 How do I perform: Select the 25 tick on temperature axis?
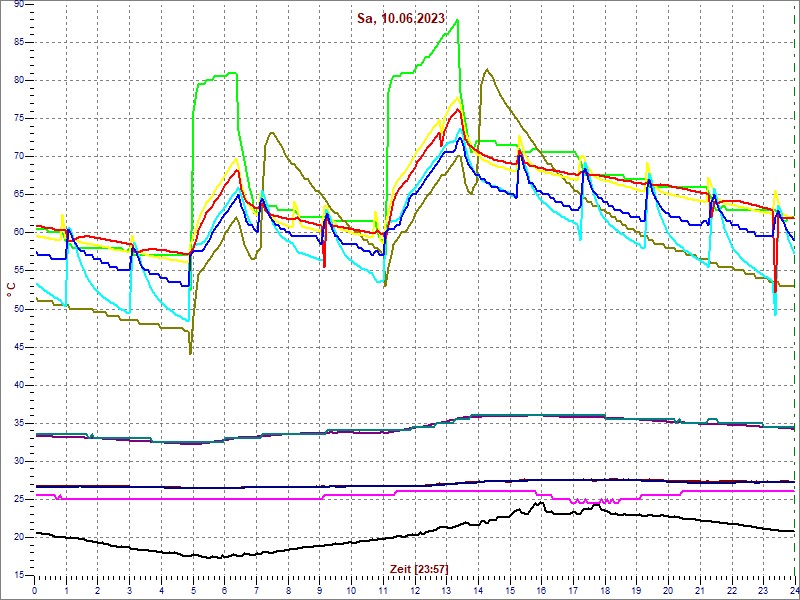(19, 500)
